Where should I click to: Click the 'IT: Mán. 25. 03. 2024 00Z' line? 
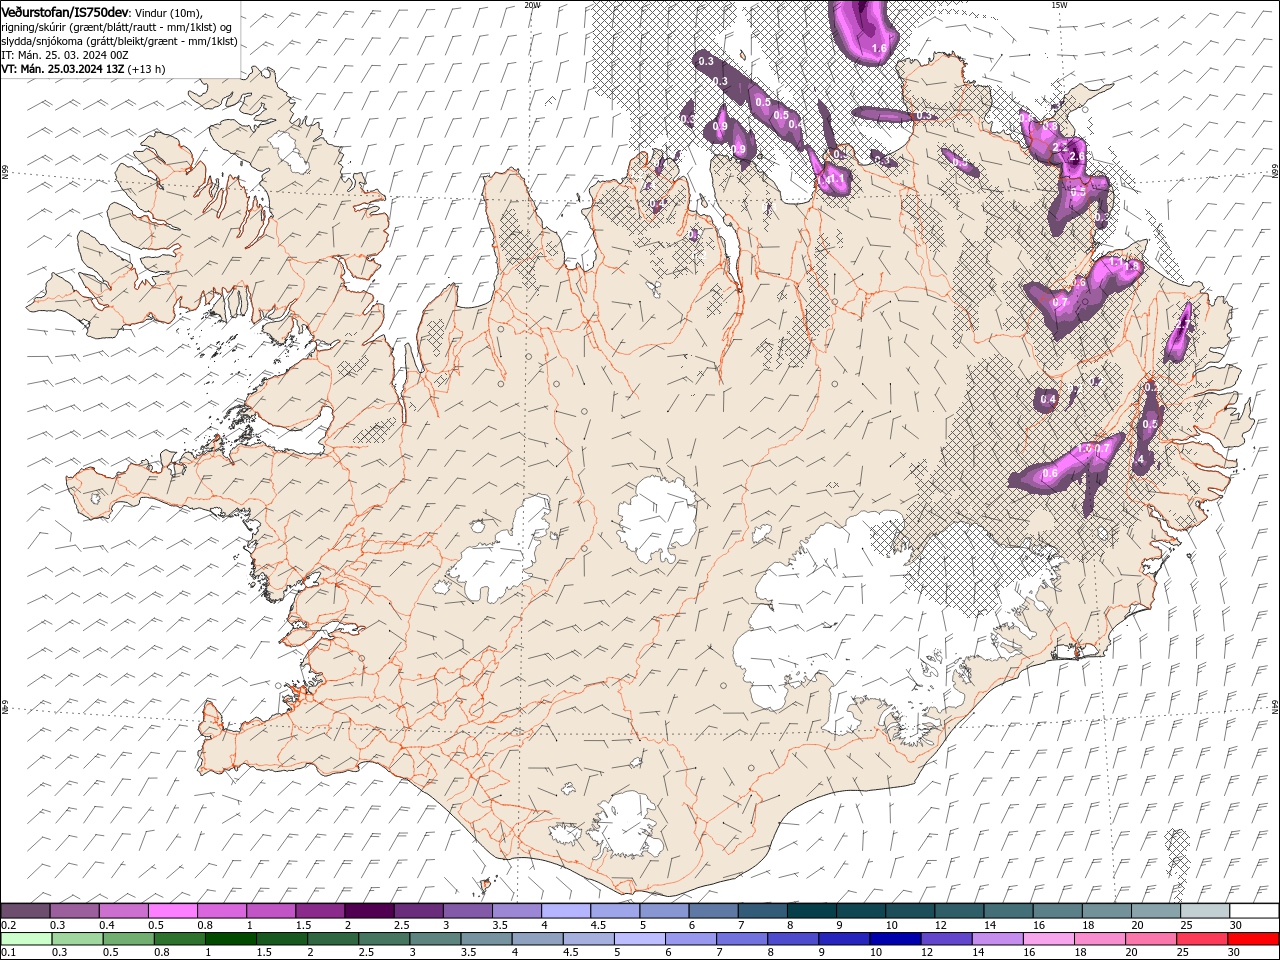(x=65, y=55)
